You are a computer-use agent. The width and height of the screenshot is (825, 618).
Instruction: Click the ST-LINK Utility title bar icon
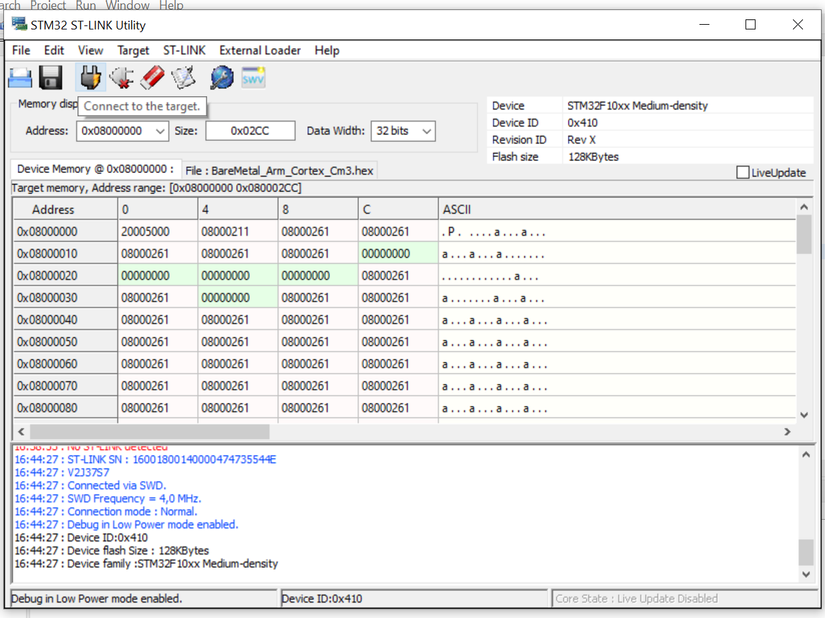coord(19,24)
